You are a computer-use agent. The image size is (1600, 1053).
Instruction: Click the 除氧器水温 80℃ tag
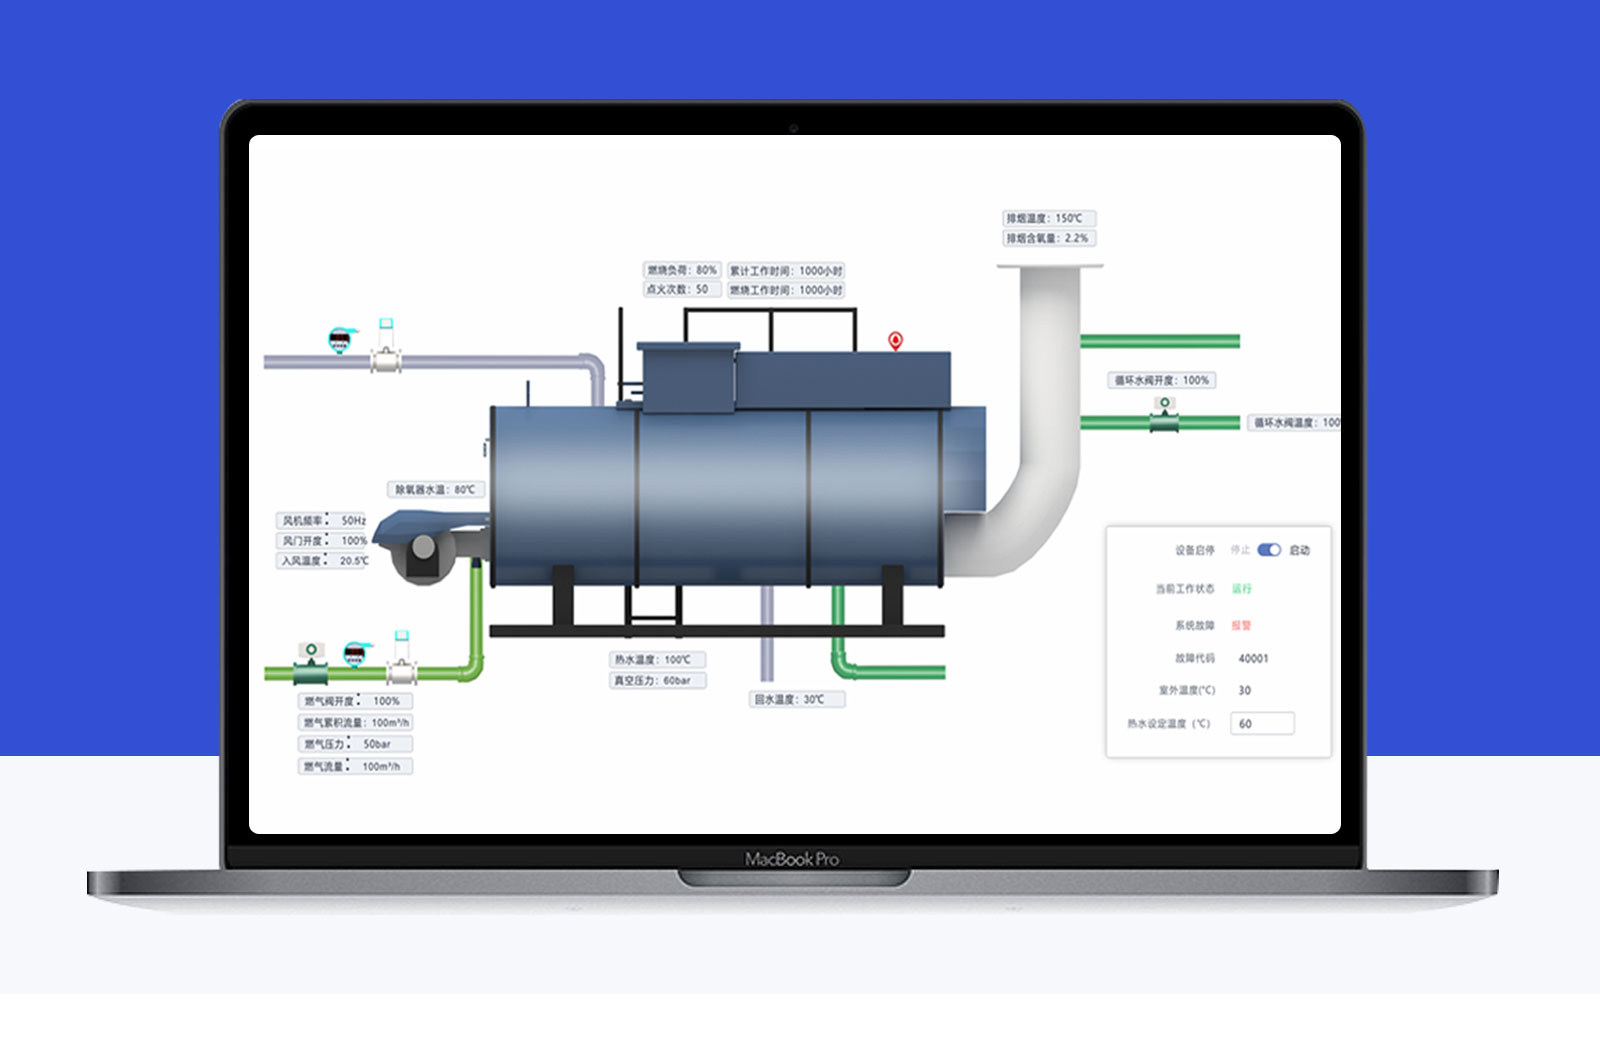[435, 490]
